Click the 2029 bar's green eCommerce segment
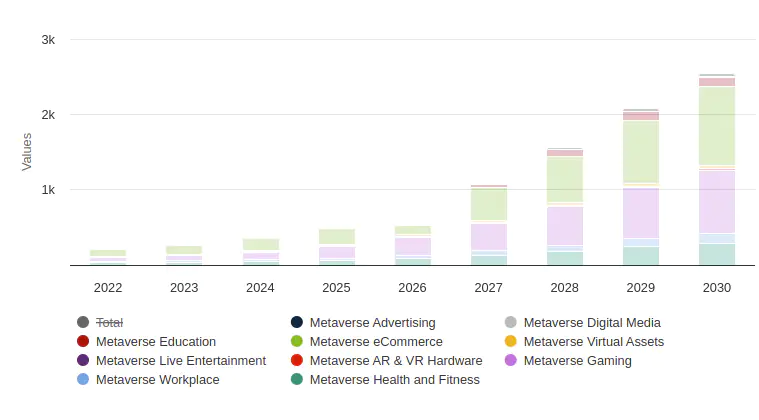The width and height of the screenshot is (759, 420). 641,150
